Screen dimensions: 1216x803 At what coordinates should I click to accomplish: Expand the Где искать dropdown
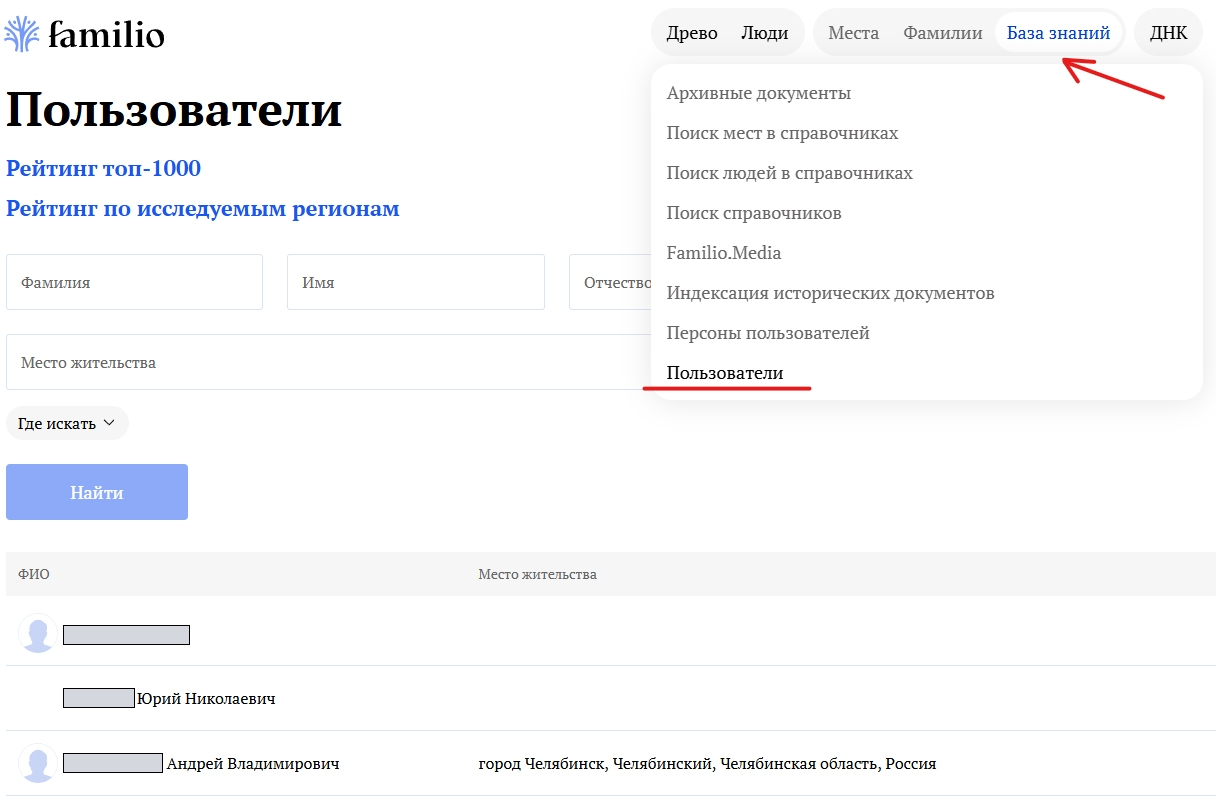point(67,423)
